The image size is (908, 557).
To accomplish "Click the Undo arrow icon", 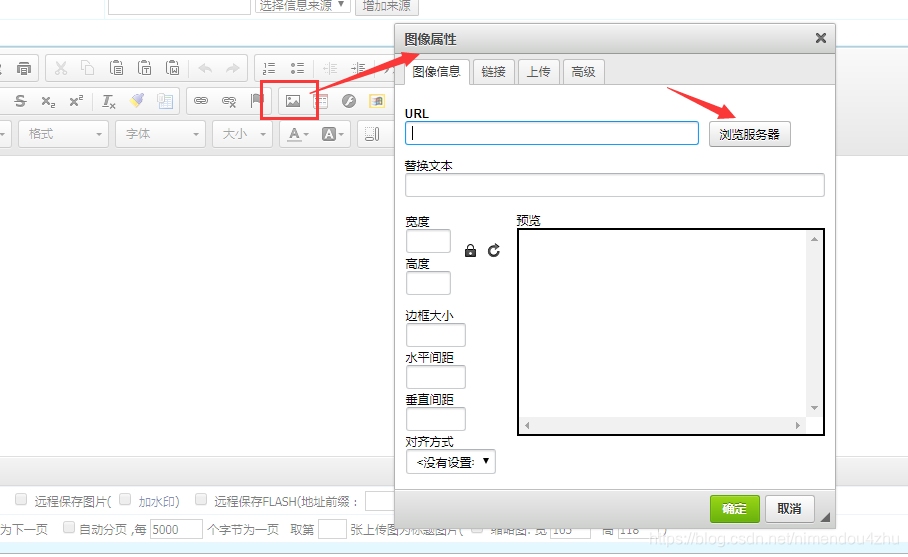I will pos(205,69).
